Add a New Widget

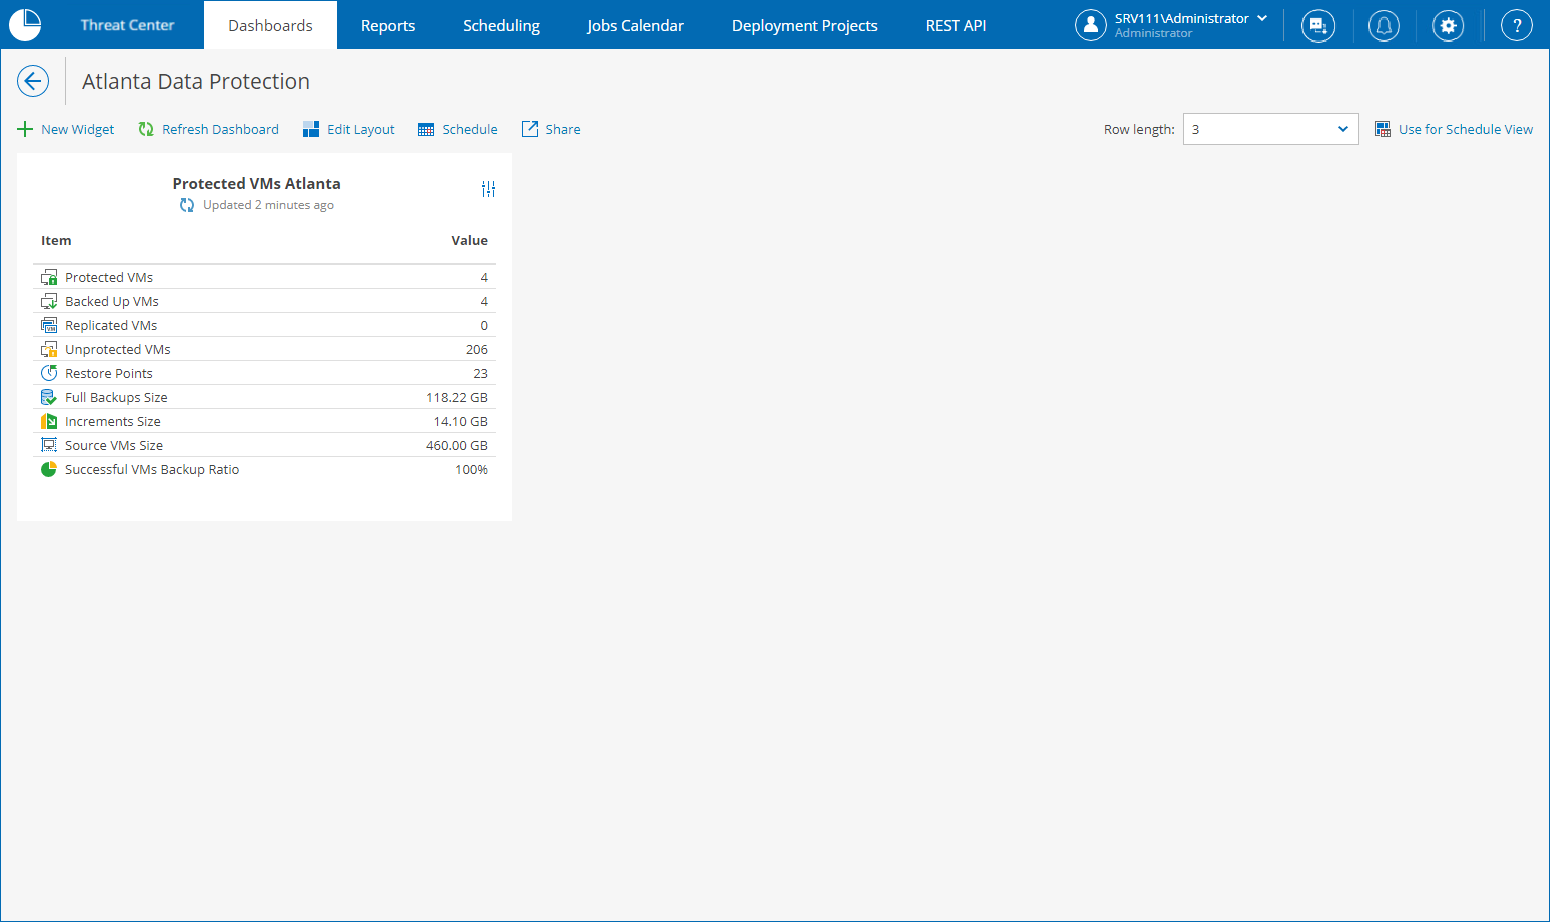(x=66, y=129)
